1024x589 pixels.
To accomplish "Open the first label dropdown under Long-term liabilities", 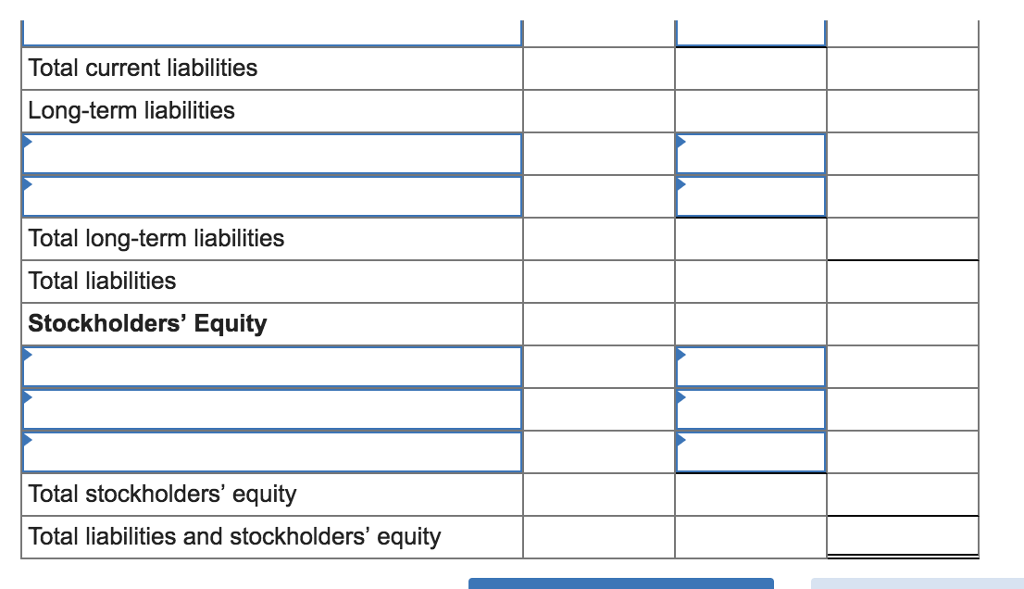I will 270,153.
